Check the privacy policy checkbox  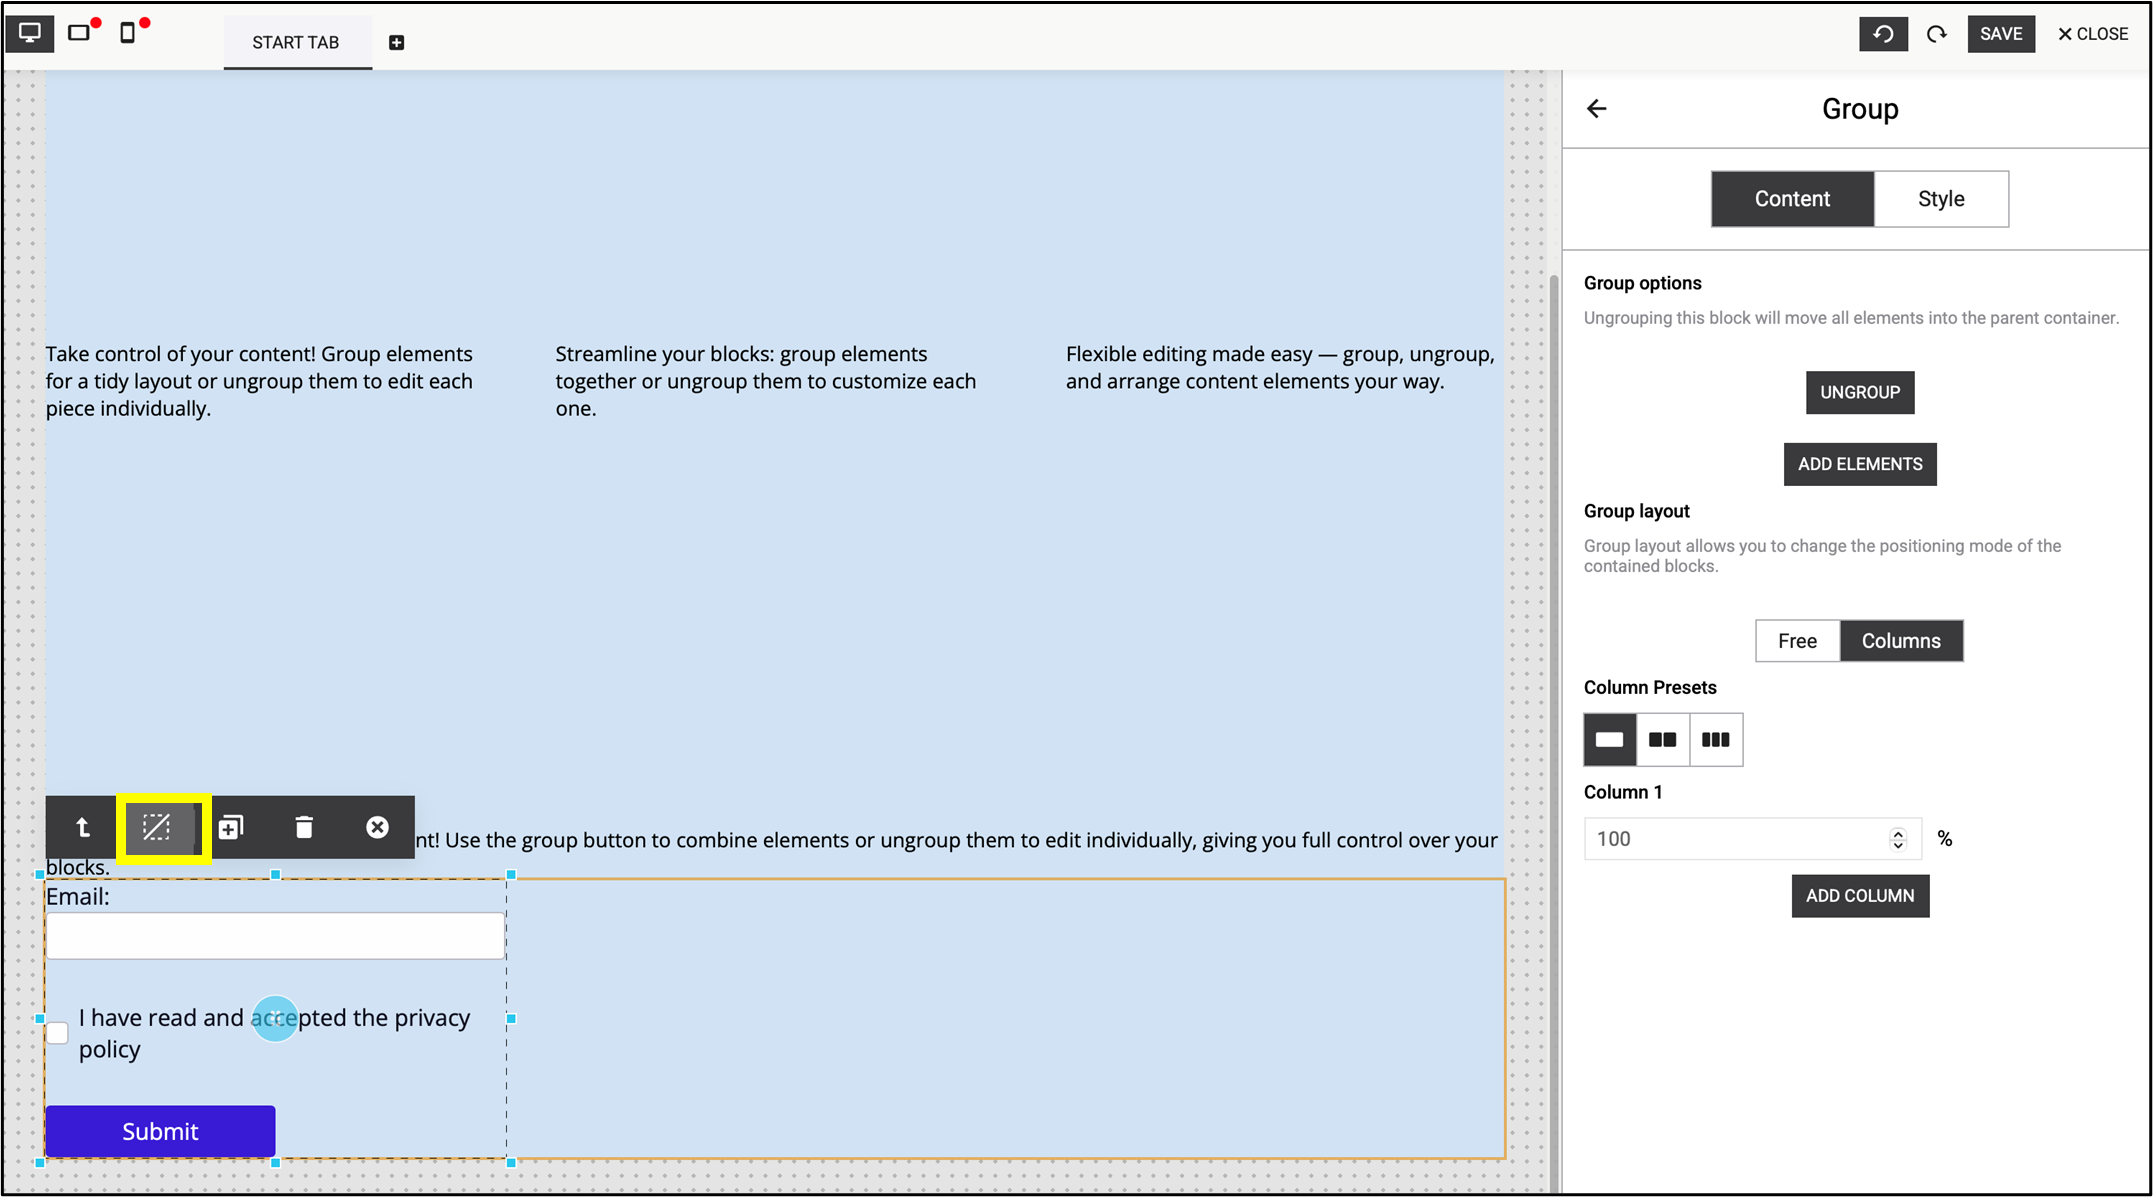click(x=58, y=1033)
